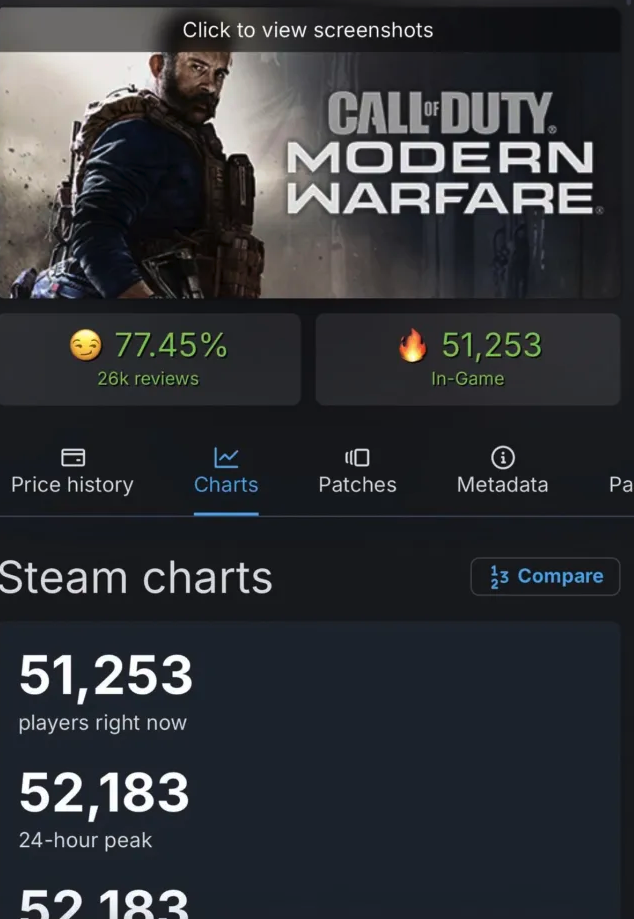Open the 26k reviews link

pyautogui.click(x=151, y=380)
